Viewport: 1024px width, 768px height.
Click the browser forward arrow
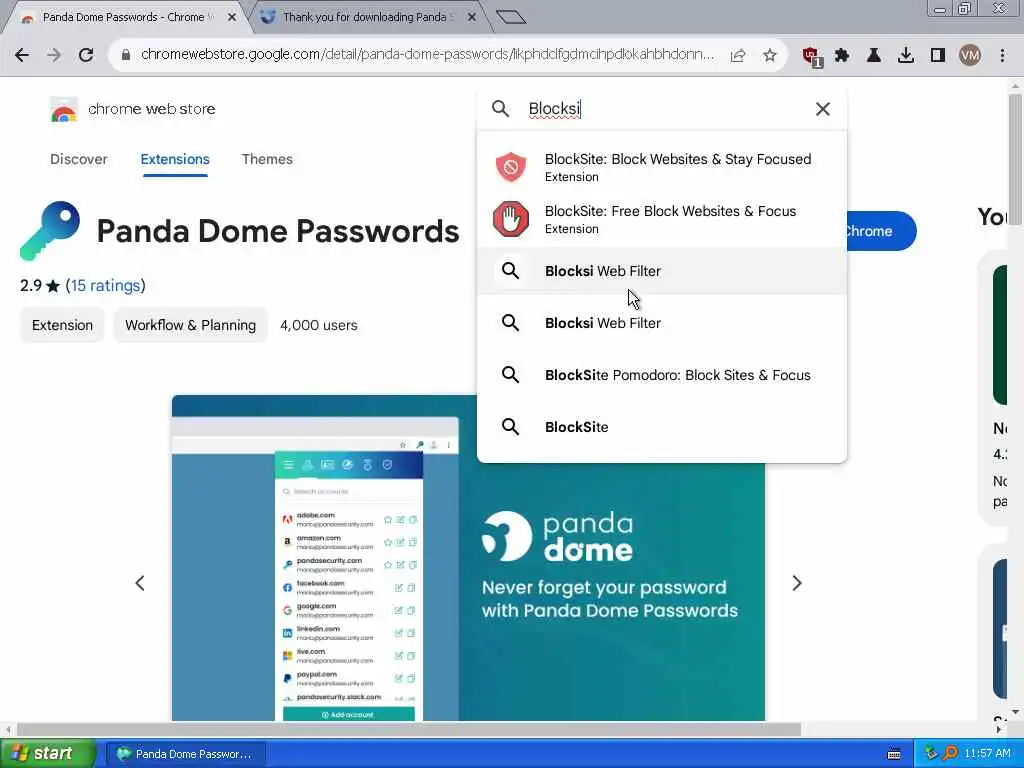(x=54, y=55)
